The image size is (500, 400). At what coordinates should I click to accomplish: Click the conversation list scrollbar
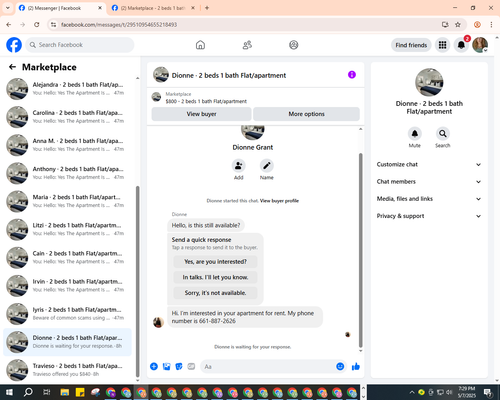tap(138, 282)
